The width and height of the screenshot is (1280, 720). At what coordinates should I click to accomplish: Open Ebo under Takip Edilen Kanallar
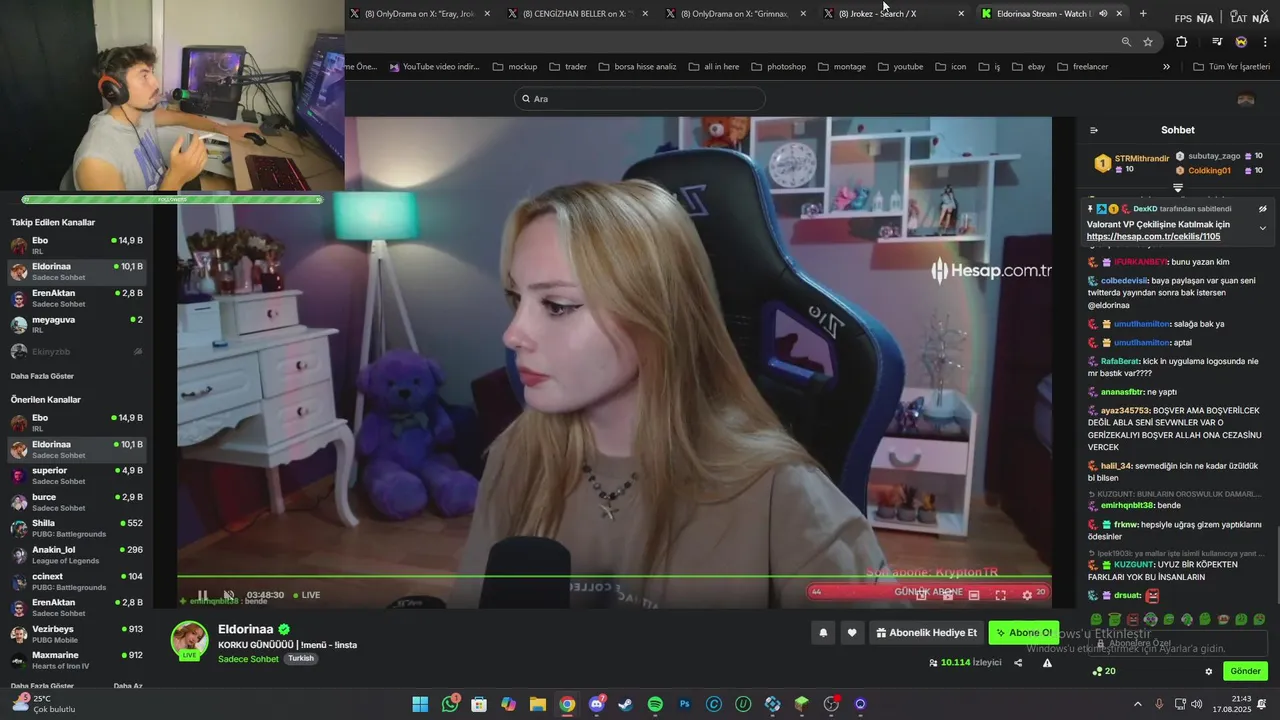click(76, 245)
